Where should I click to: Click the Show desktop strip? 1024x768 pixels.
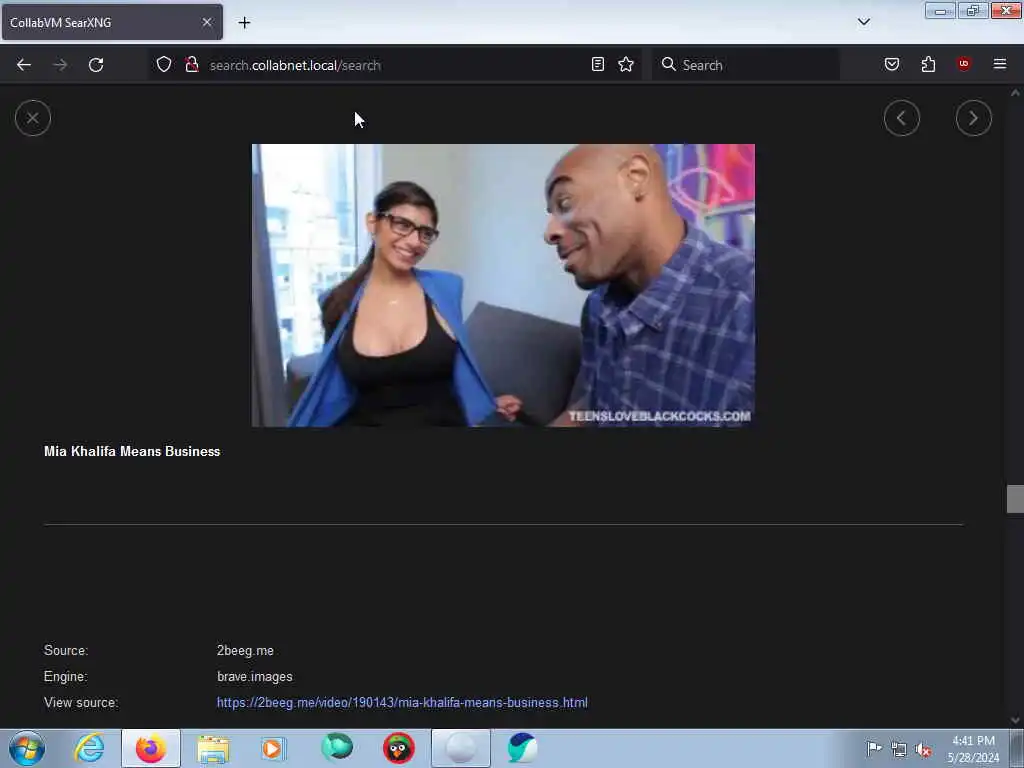click(1017, 748)
